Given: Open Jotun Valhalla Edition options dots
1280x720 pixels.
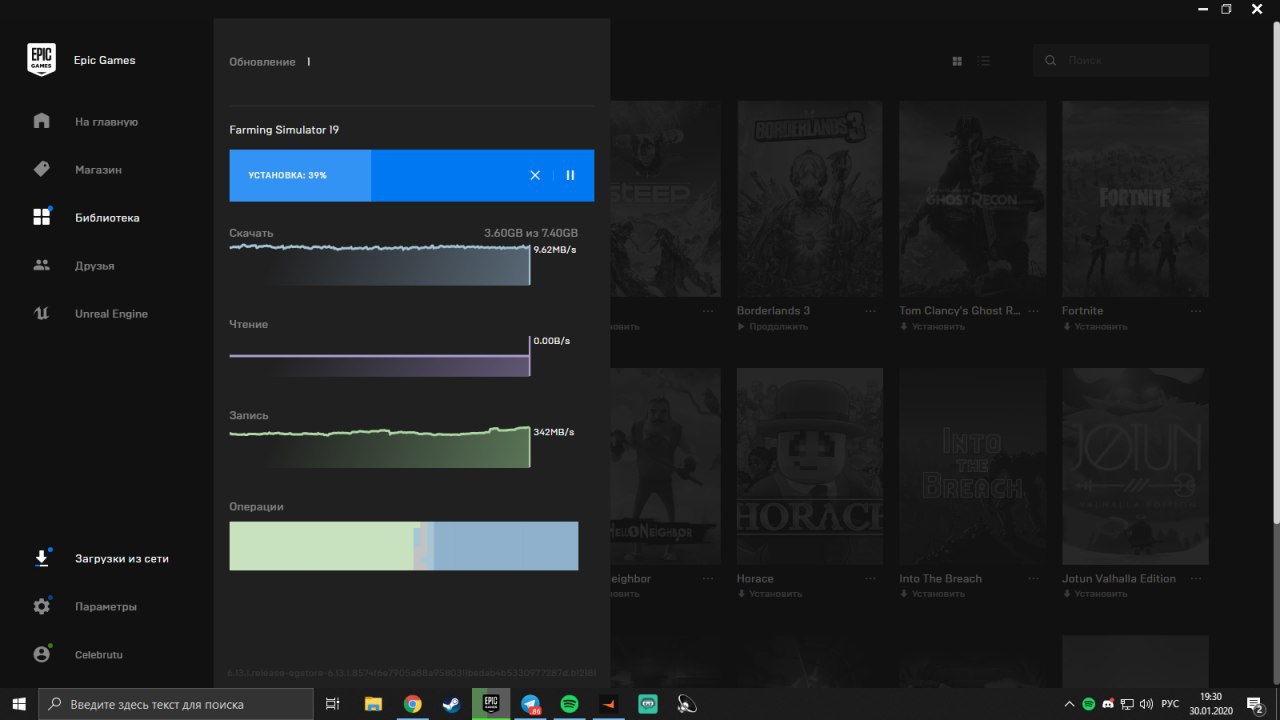Looking at the screenshot, I should click(x=1196, y=579).
